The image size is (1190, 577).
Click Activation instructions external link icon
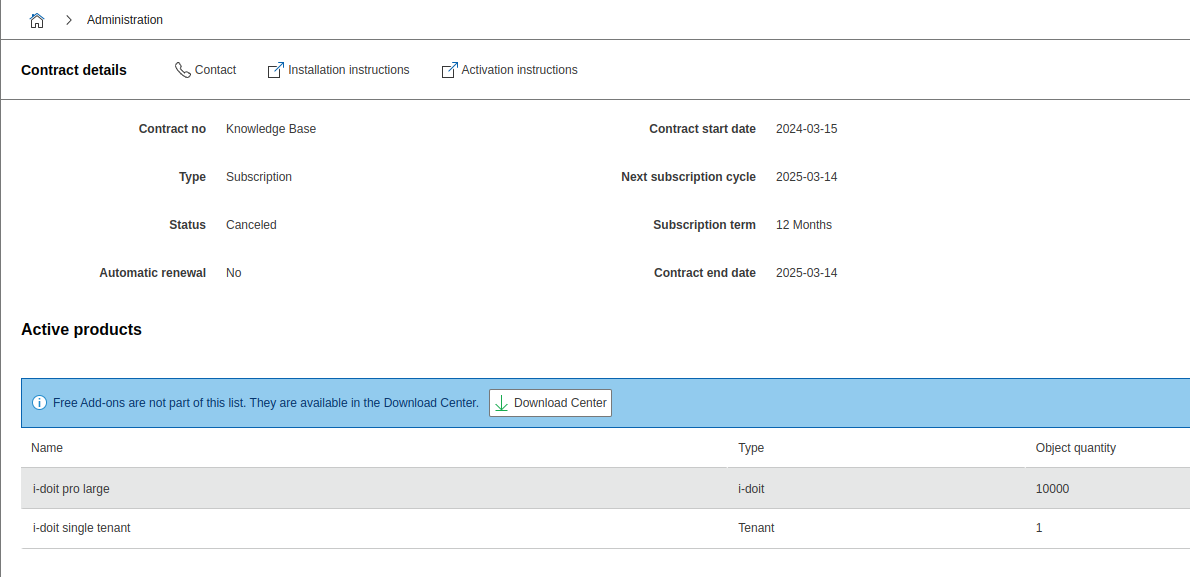tap(449, 70)
